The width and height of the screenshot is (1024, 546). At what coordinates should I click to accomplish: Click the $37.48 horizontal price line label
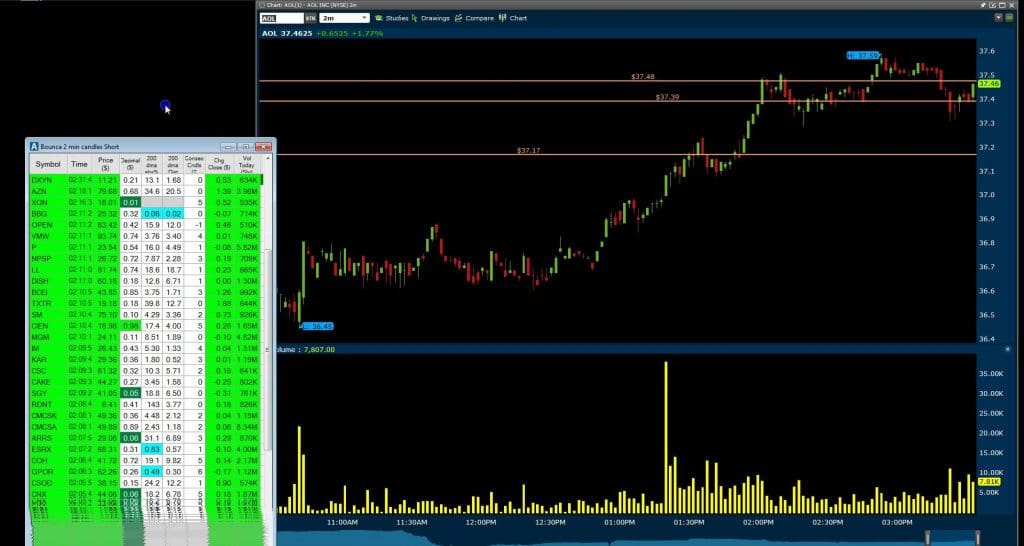coord(643,76)
